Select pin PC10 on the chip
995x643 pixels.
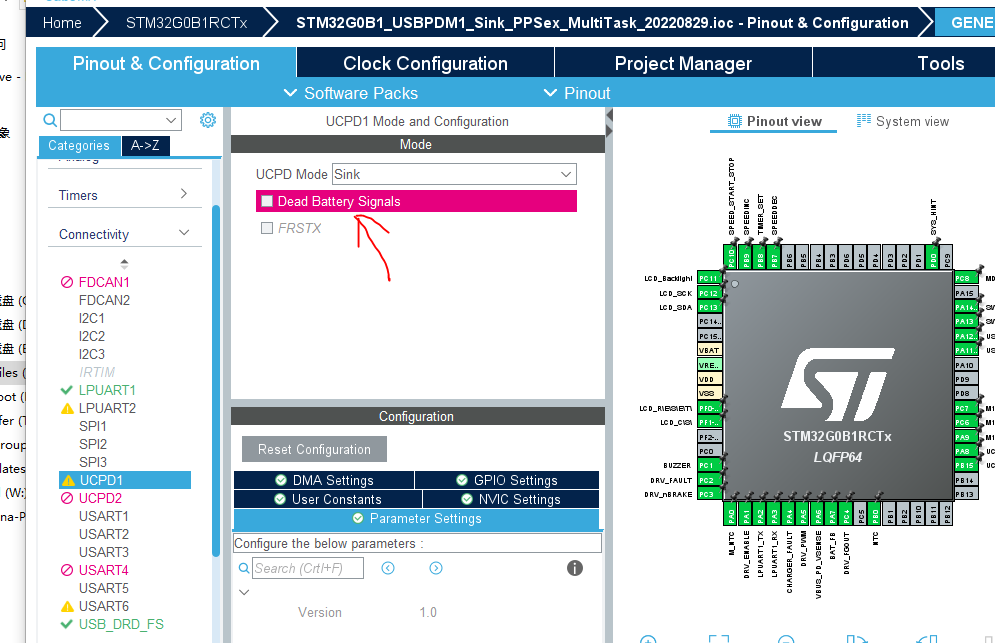click(731, 257)
